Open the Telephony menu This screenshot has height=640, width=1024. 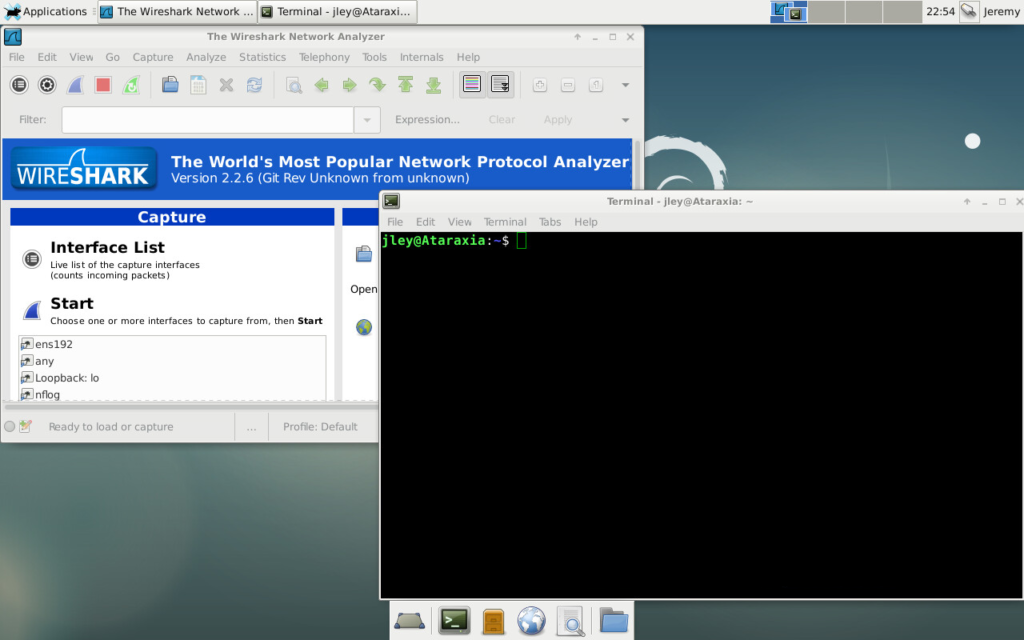coord(325,57)
